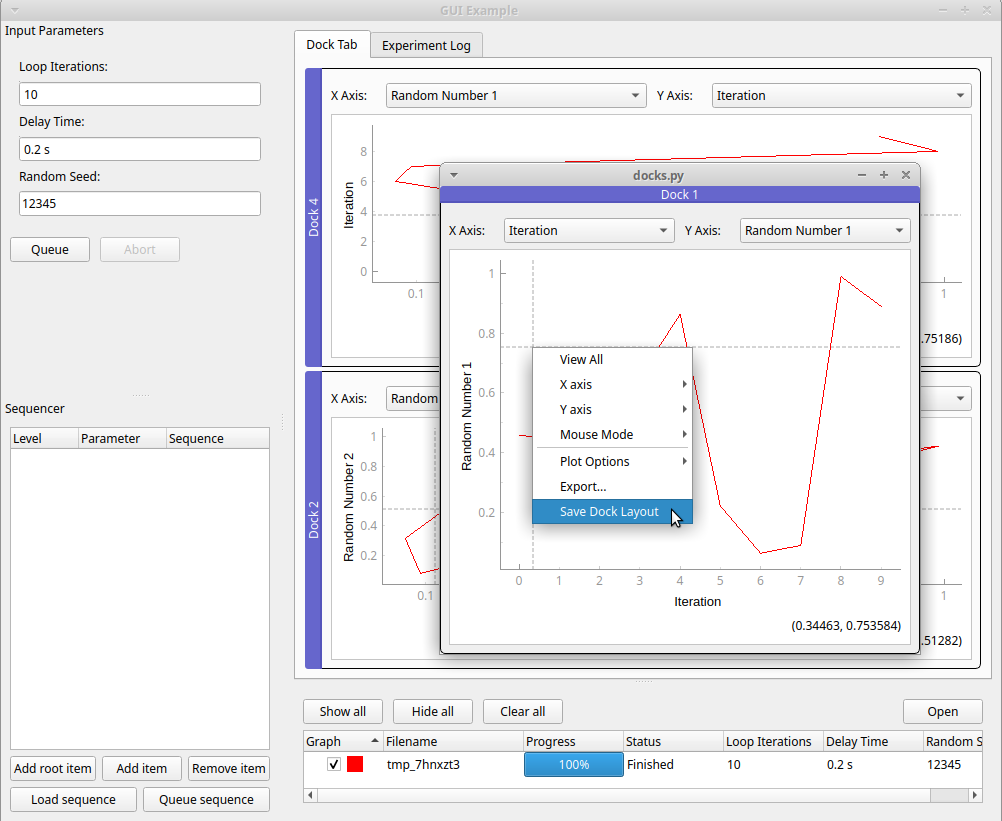Click the Add root item button
1002x821 pixels.
point(53,769)
